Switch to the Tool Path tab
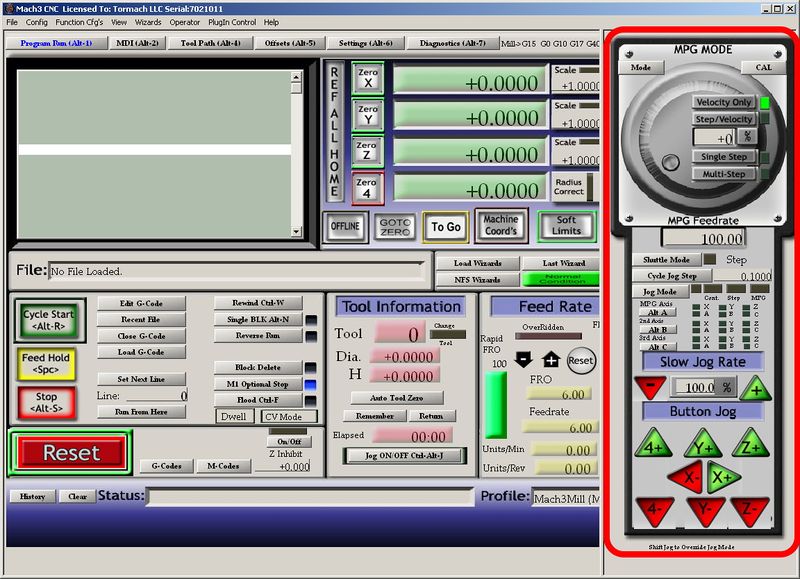 point(210,43)
